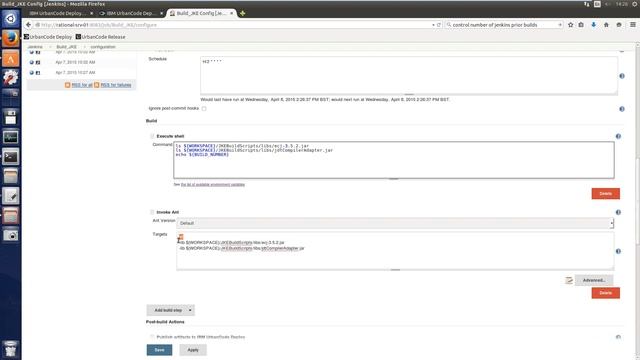Image resolution: width=640 pixels, height=360 pixels.
Task: Reload the page with refresh icon
Action: [x=439, y=25]
